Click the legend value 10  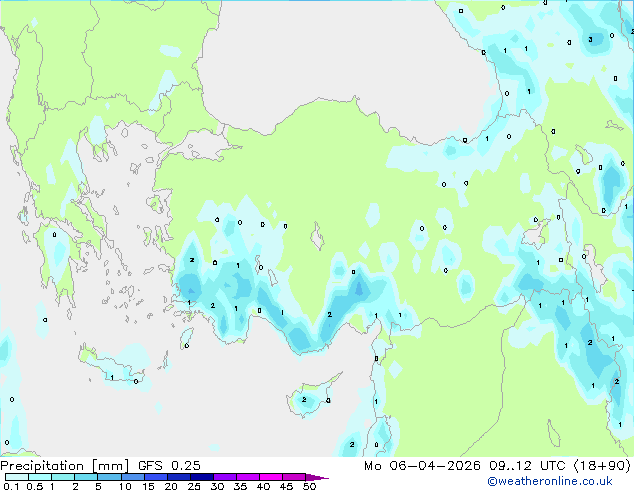tap(125, 486)
